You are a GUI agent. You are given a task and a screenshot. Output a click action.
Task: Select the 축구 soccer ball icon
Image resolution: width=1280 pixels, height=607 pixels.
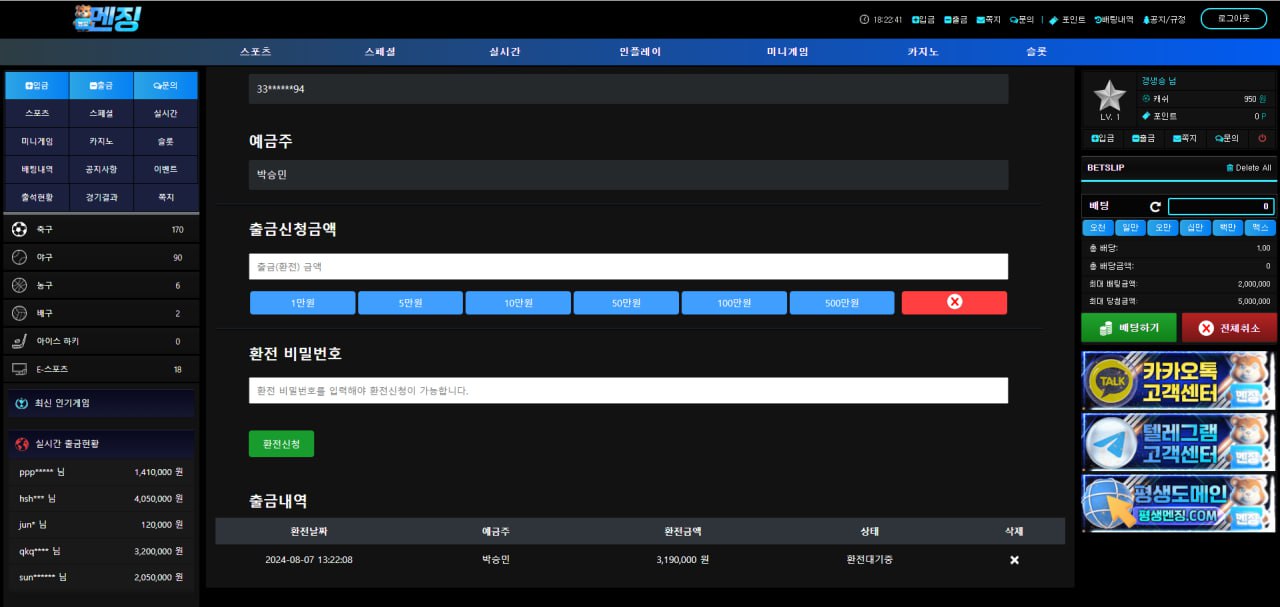[19, 230]
